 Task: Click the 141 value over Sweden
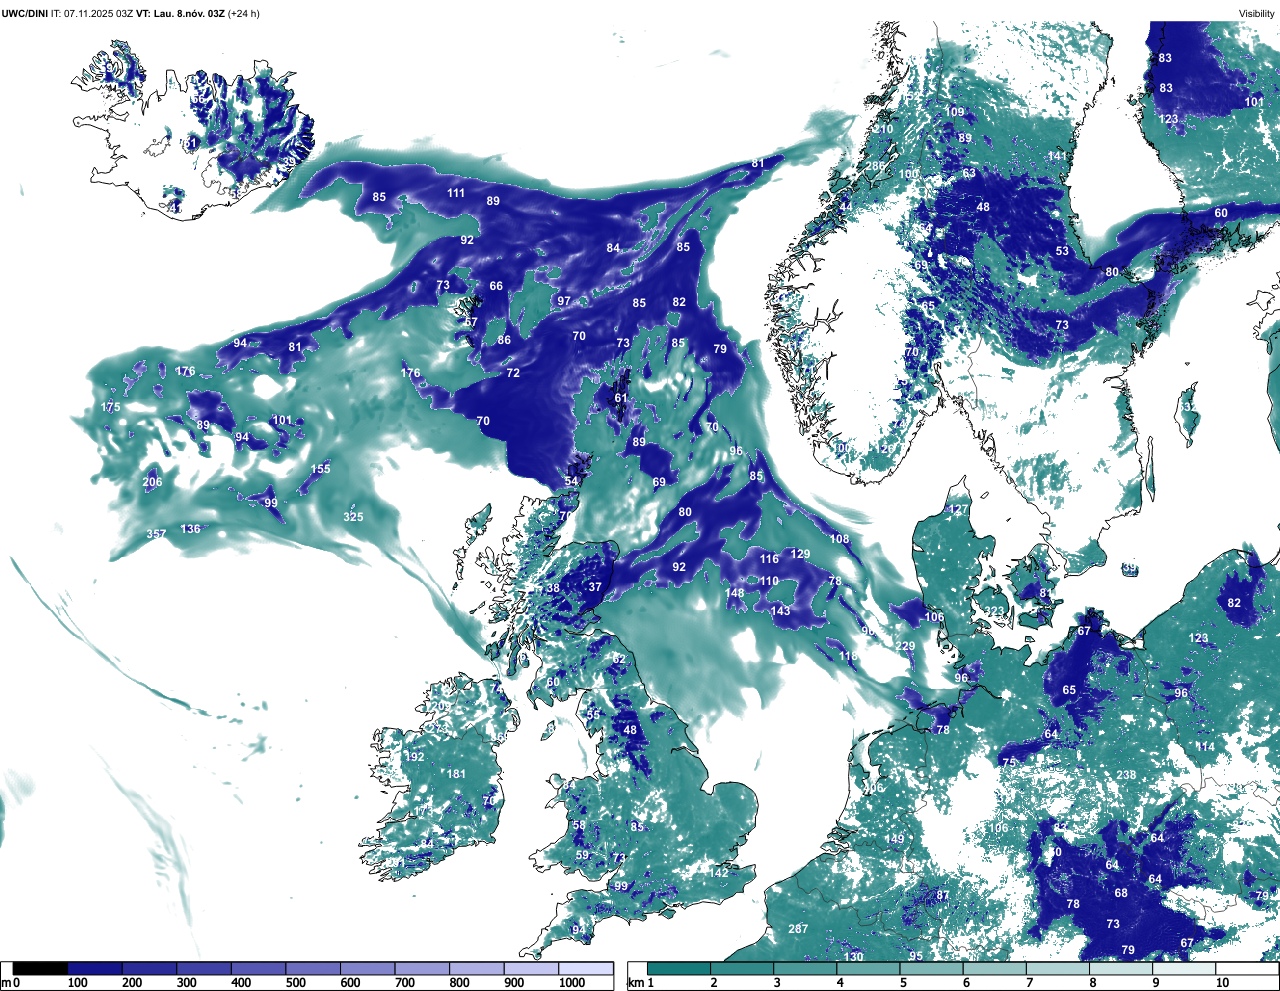coord(1057,156)
